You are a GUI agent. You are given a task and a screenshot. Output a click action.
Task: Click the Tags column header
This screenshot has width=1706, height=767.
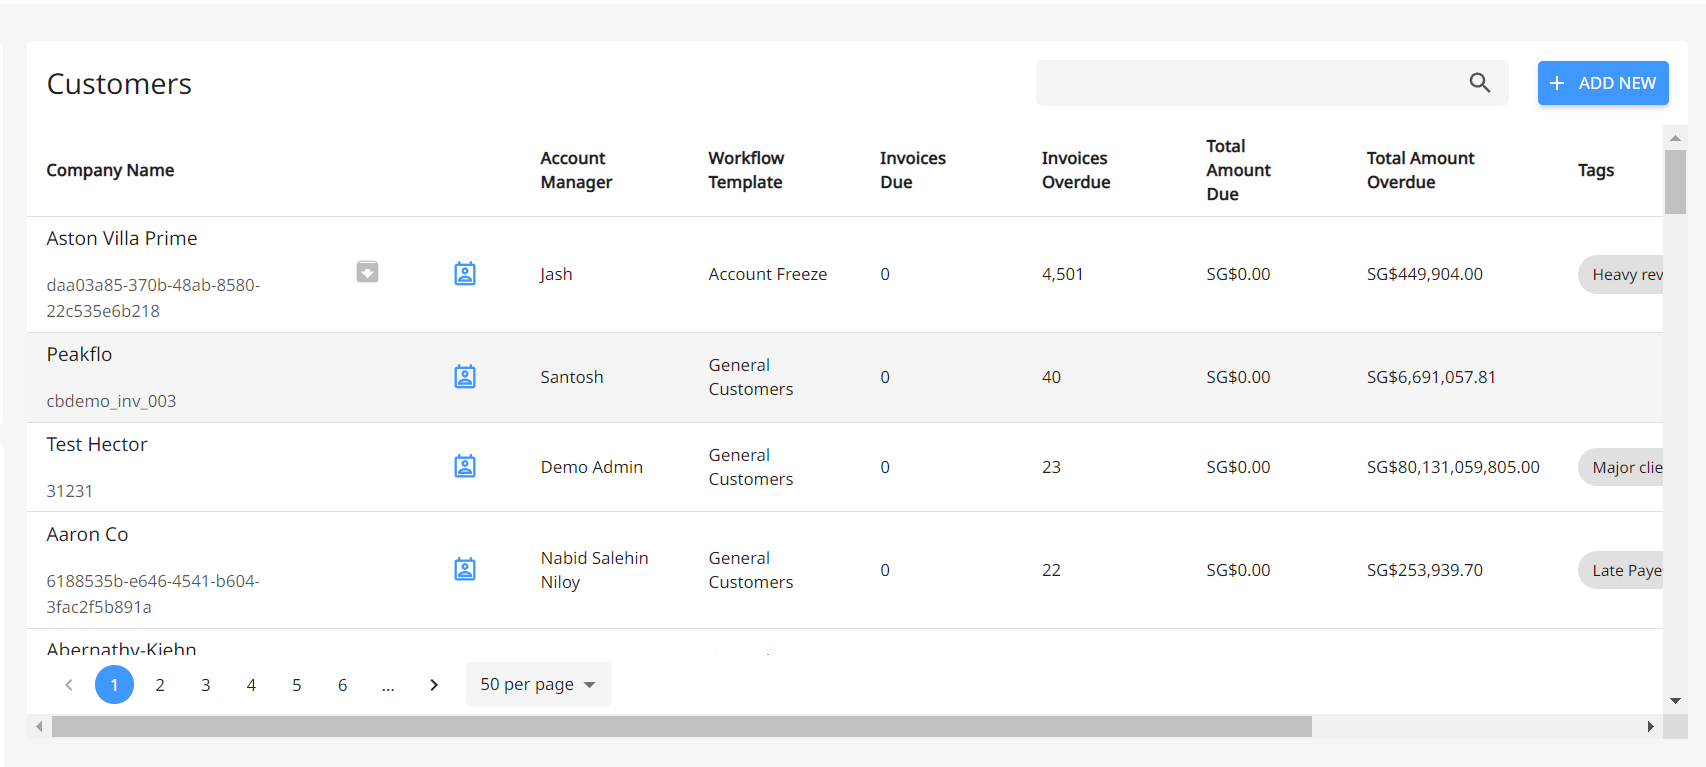pyautogui.click(x=1596, y=170)
